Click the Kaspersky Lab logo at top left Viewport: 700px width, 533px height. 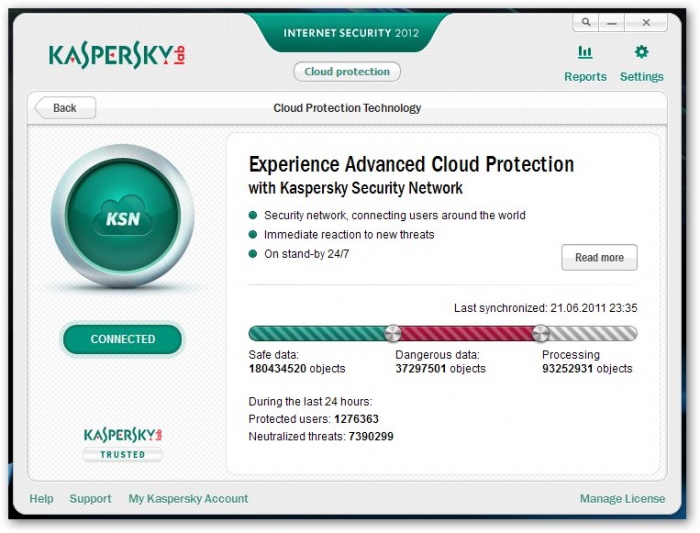(x=118, y=56)
